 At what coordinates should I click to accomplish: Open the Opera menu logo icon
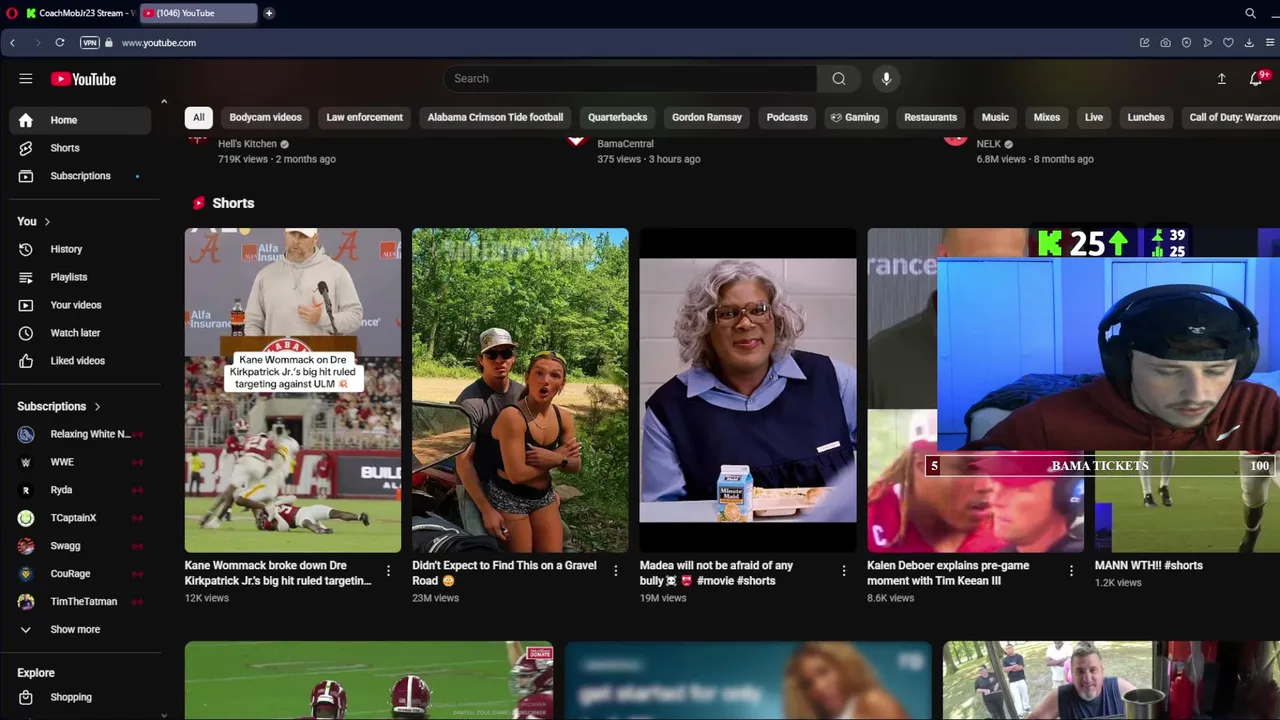tap(12, 13)
